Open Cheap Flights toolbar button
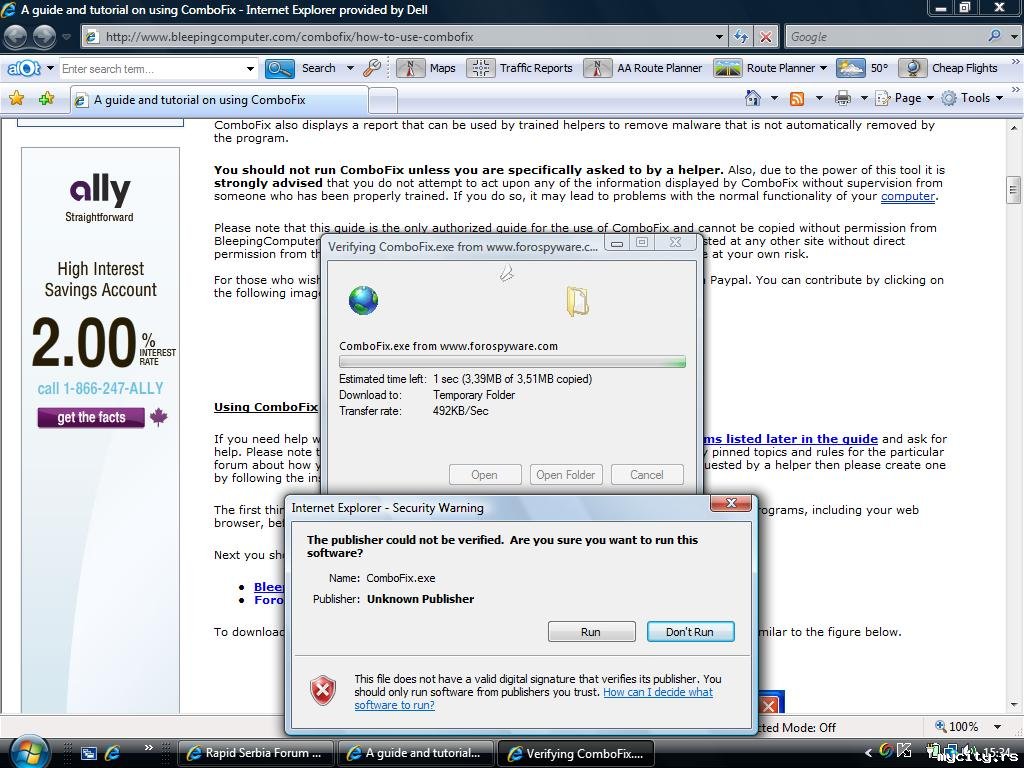The image size is (1024, 768). coord(948,68)
